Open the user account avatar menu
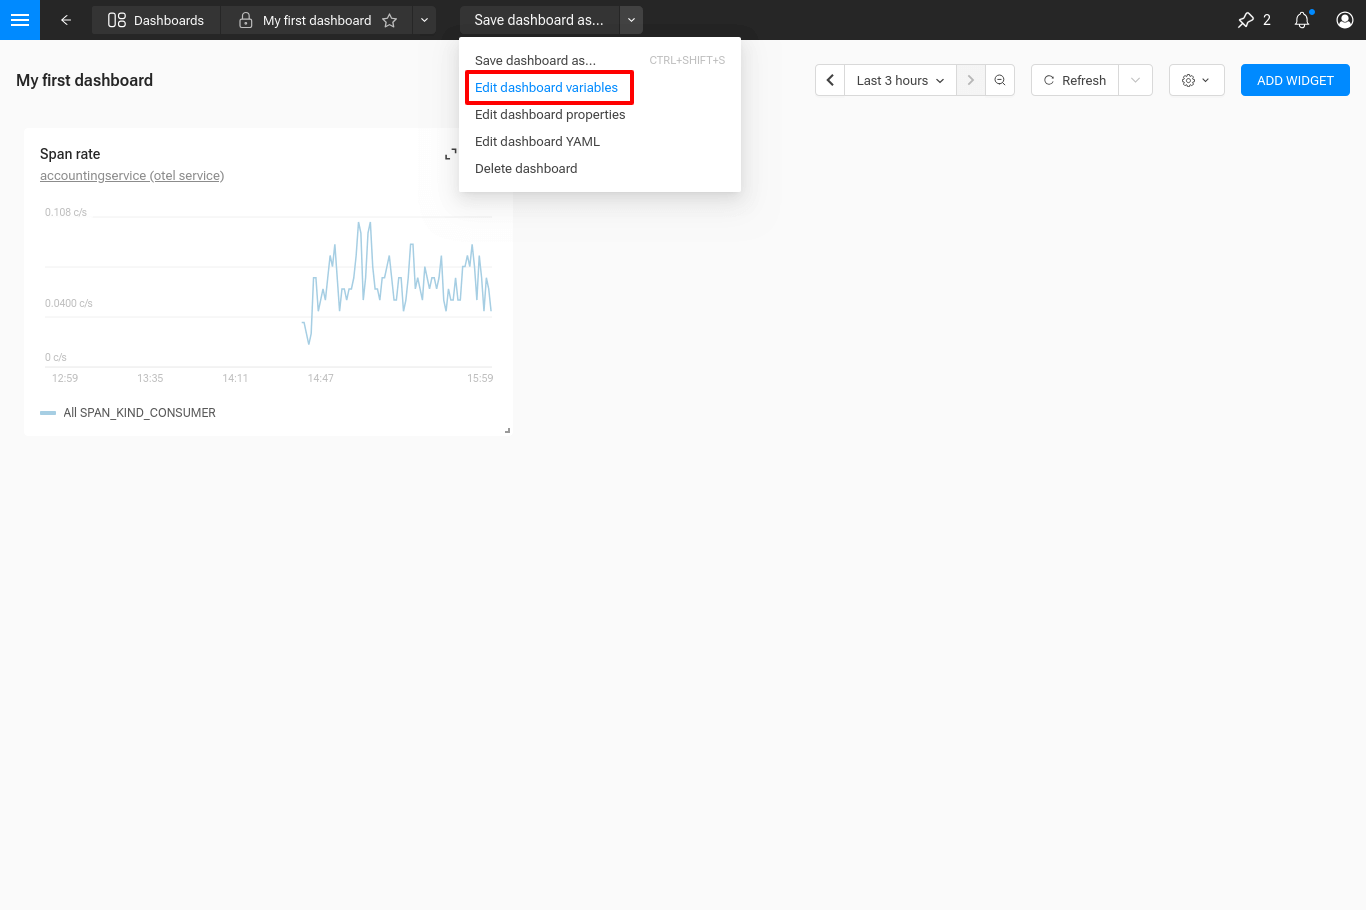 pyautogui.click(x=1345, y=19)
